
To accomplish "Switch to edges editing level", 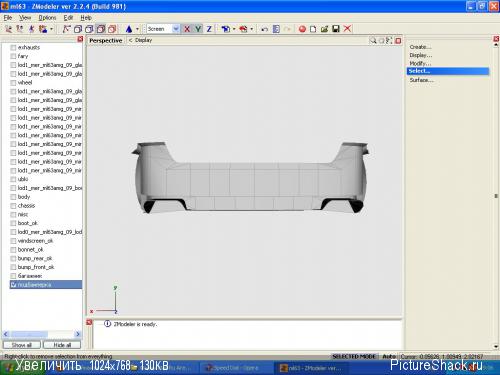I will point(20,29).
